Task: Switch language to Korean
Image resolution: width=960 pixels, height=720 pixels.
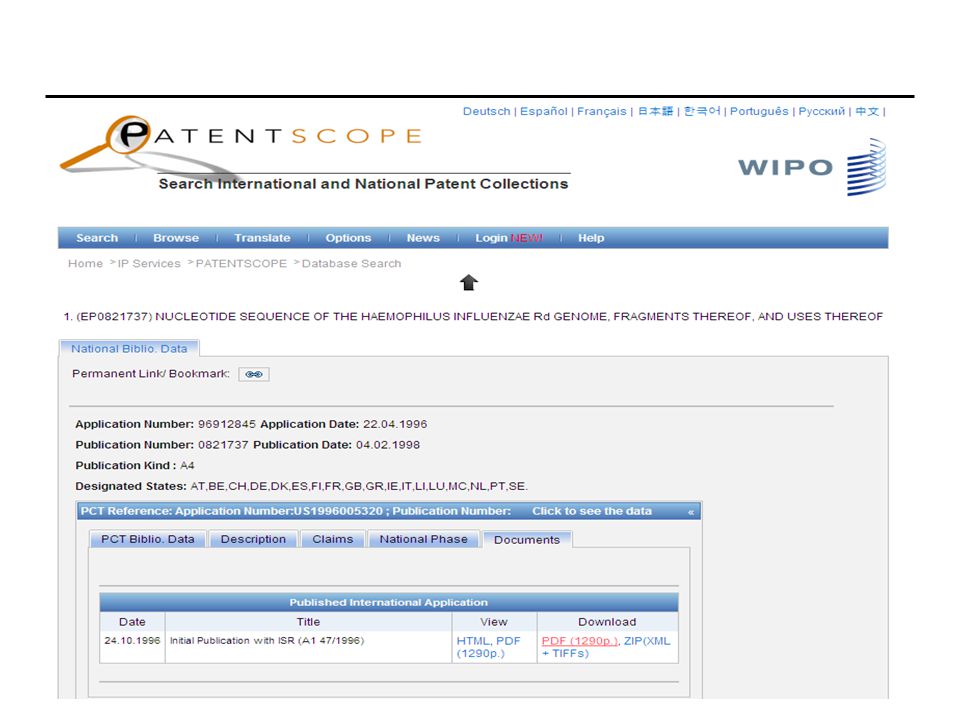Action: tap(702, 111)
